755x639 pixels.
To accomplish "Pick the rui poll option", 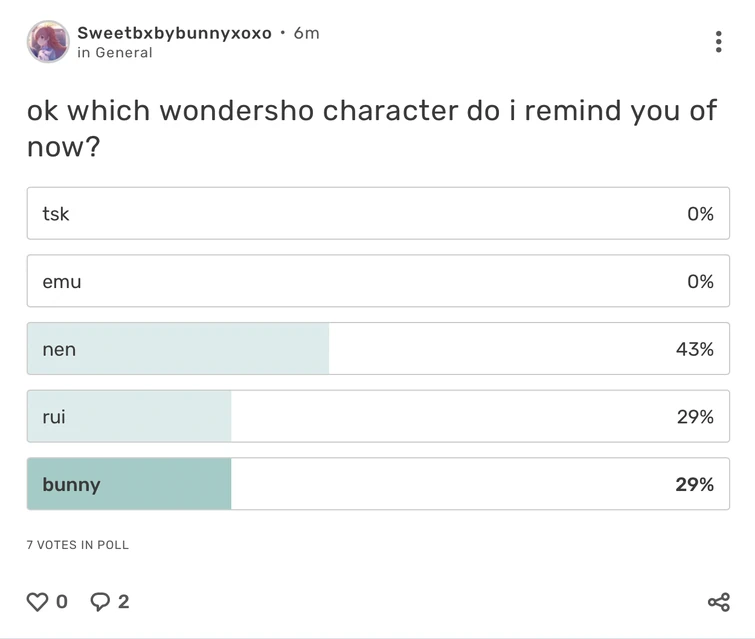I will (377, 417).
